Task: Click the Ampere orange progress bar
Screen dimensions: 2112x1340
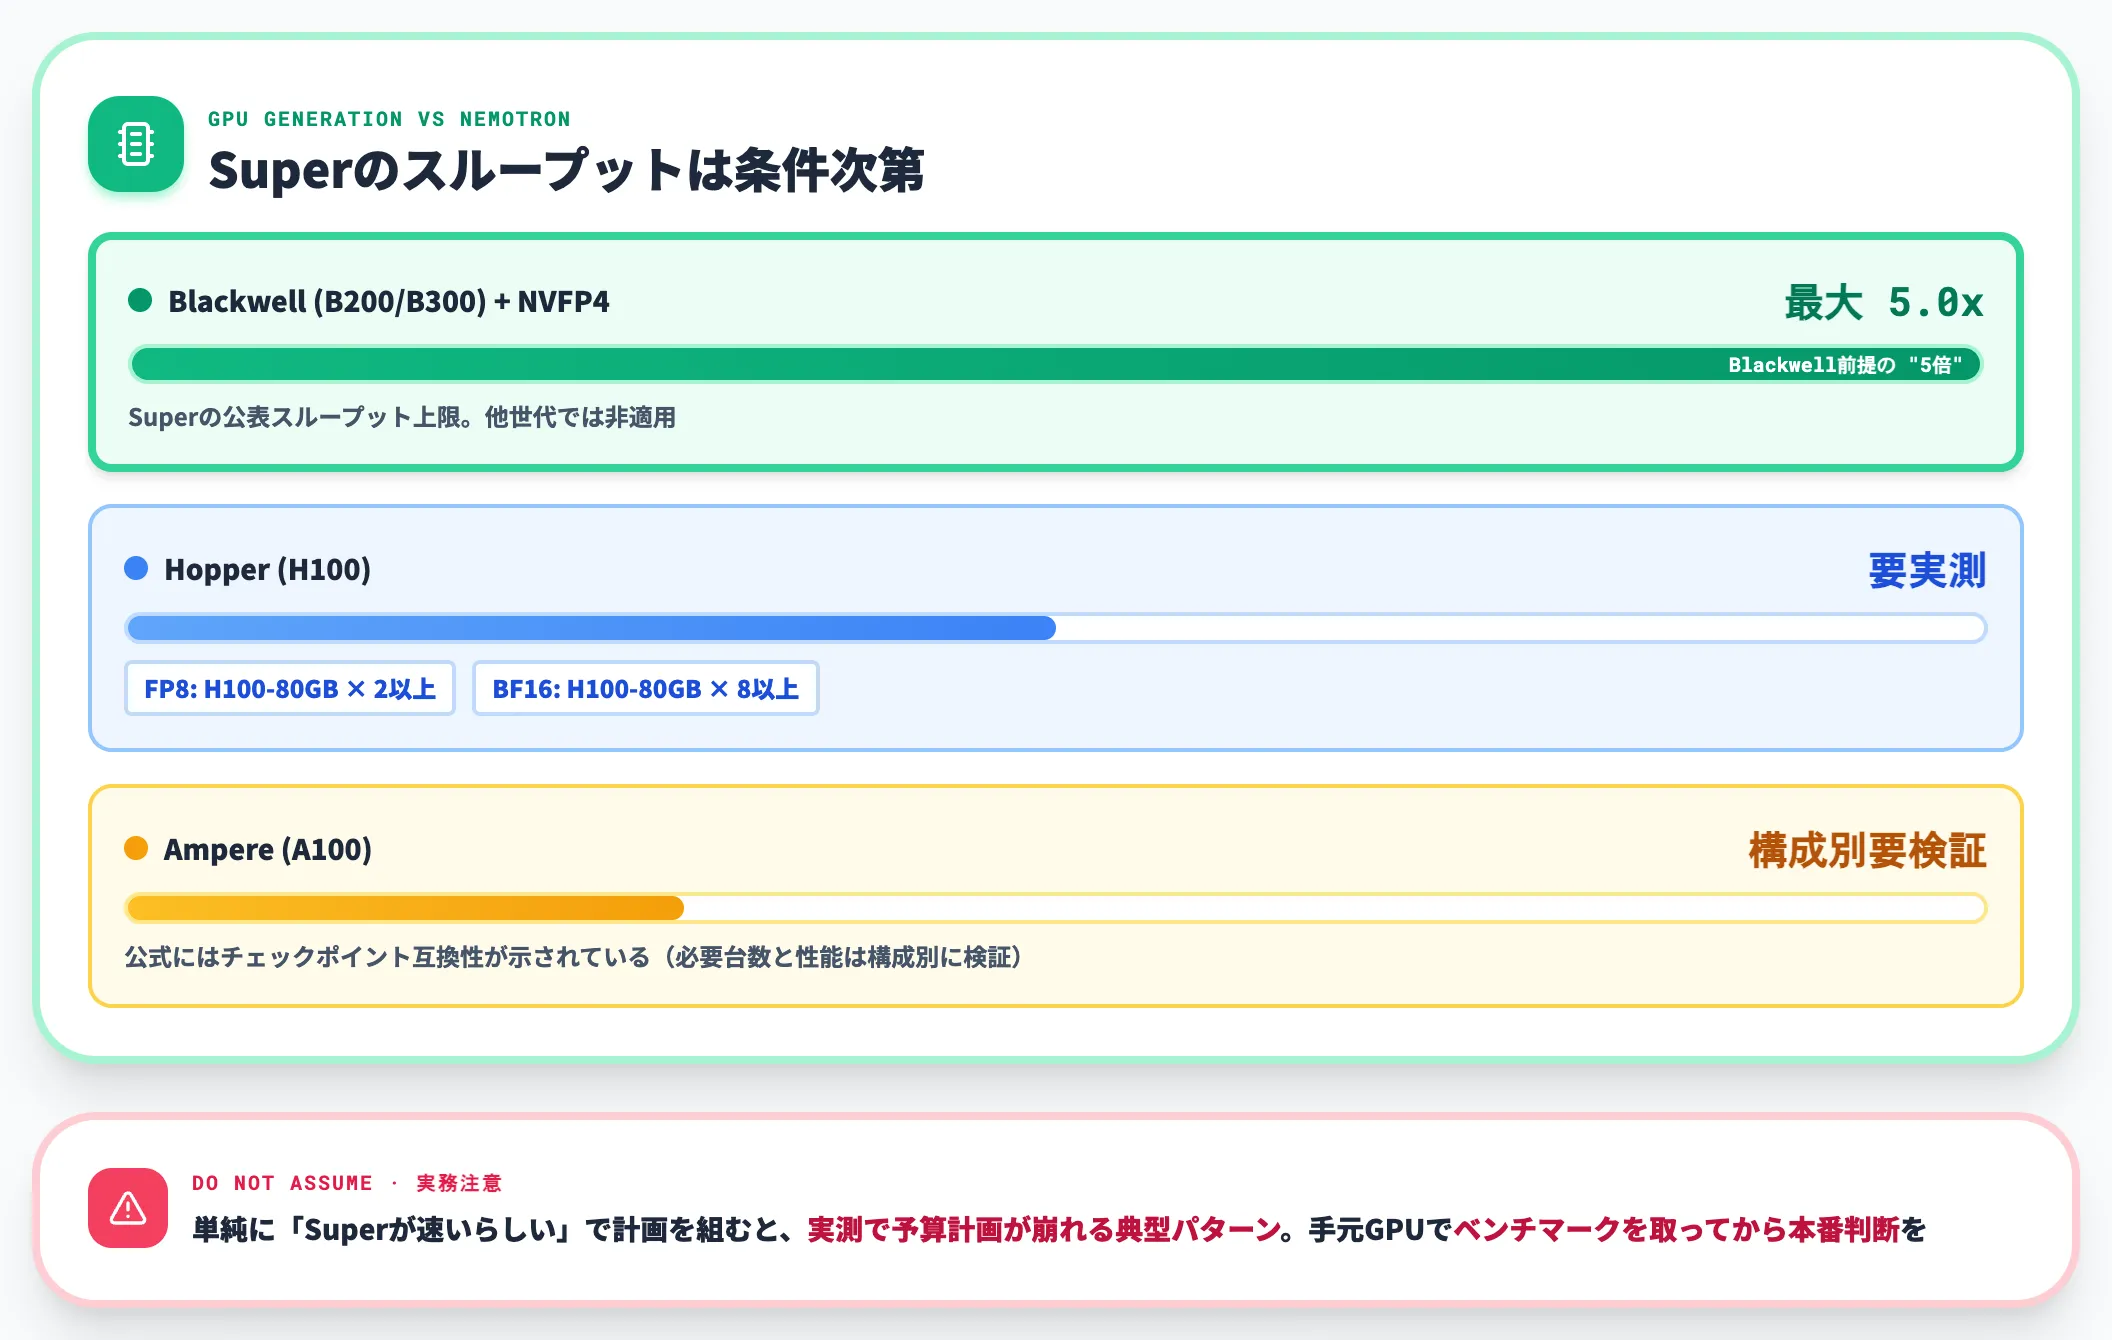Action: [1056, 908]
